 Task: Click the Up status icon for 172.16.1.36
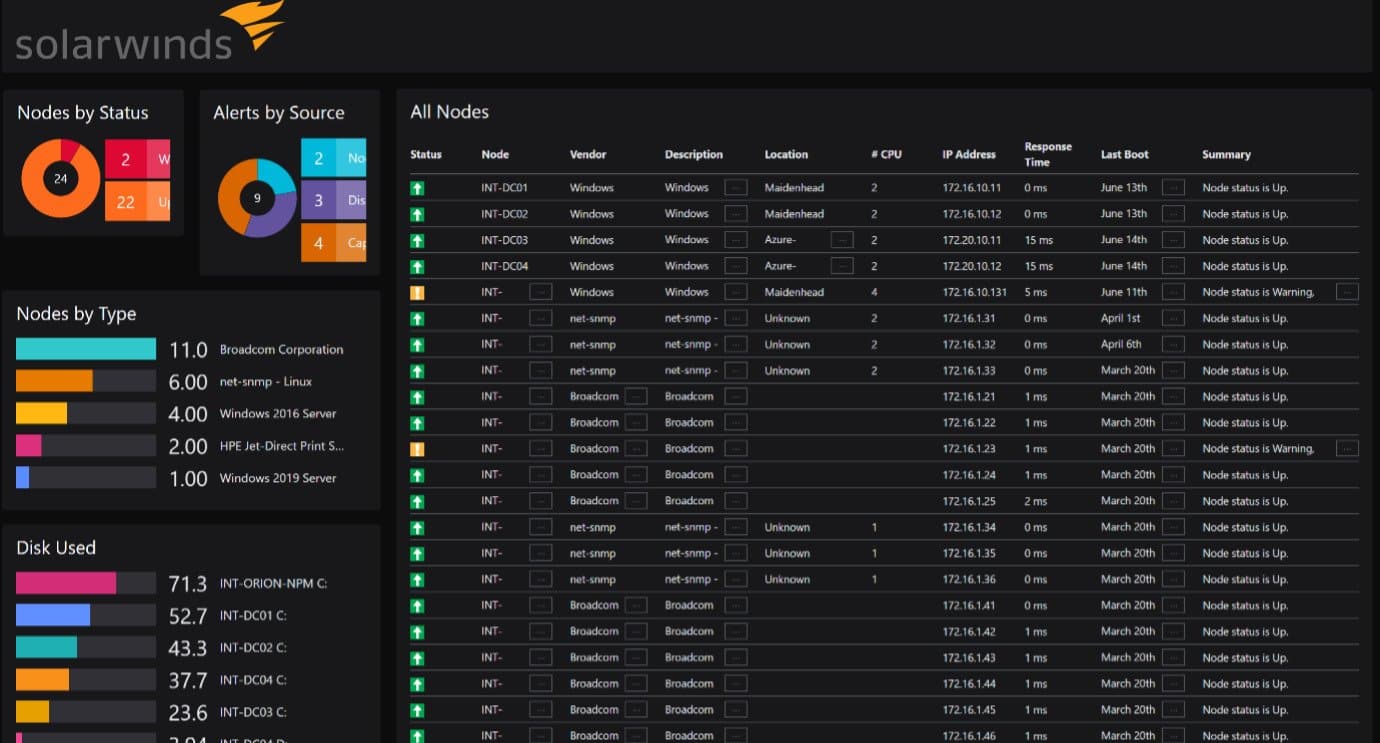click(x=417, y=579)
